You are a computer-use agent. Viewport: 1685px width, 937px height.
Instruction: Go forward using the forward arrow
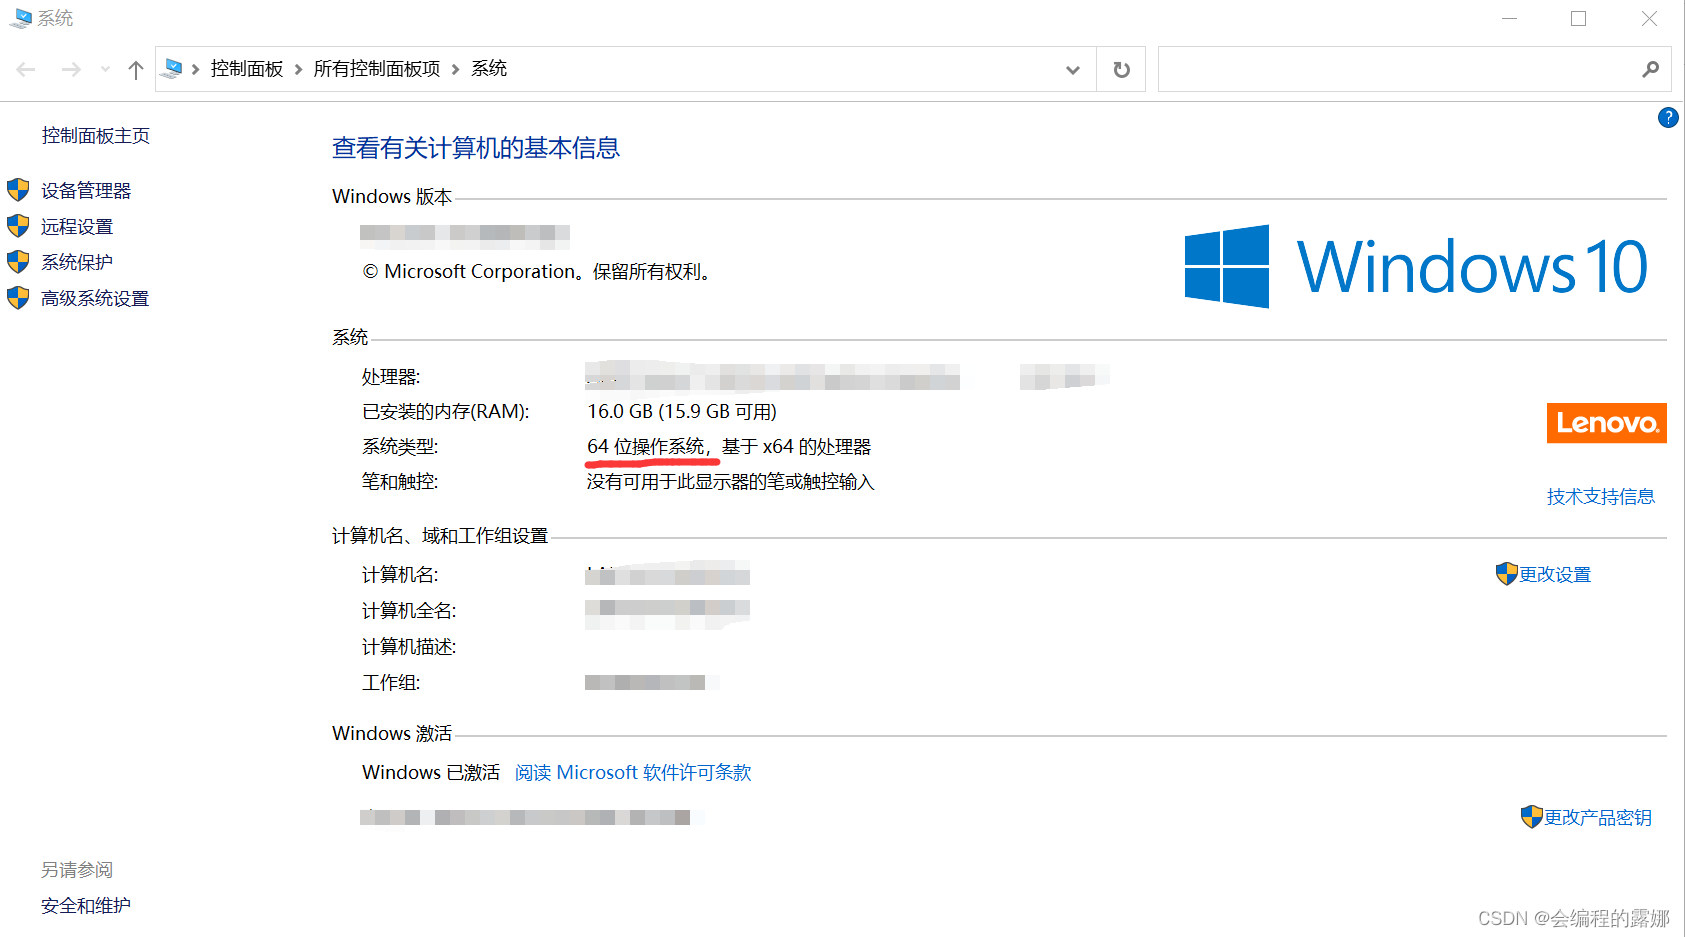[71, 69]
